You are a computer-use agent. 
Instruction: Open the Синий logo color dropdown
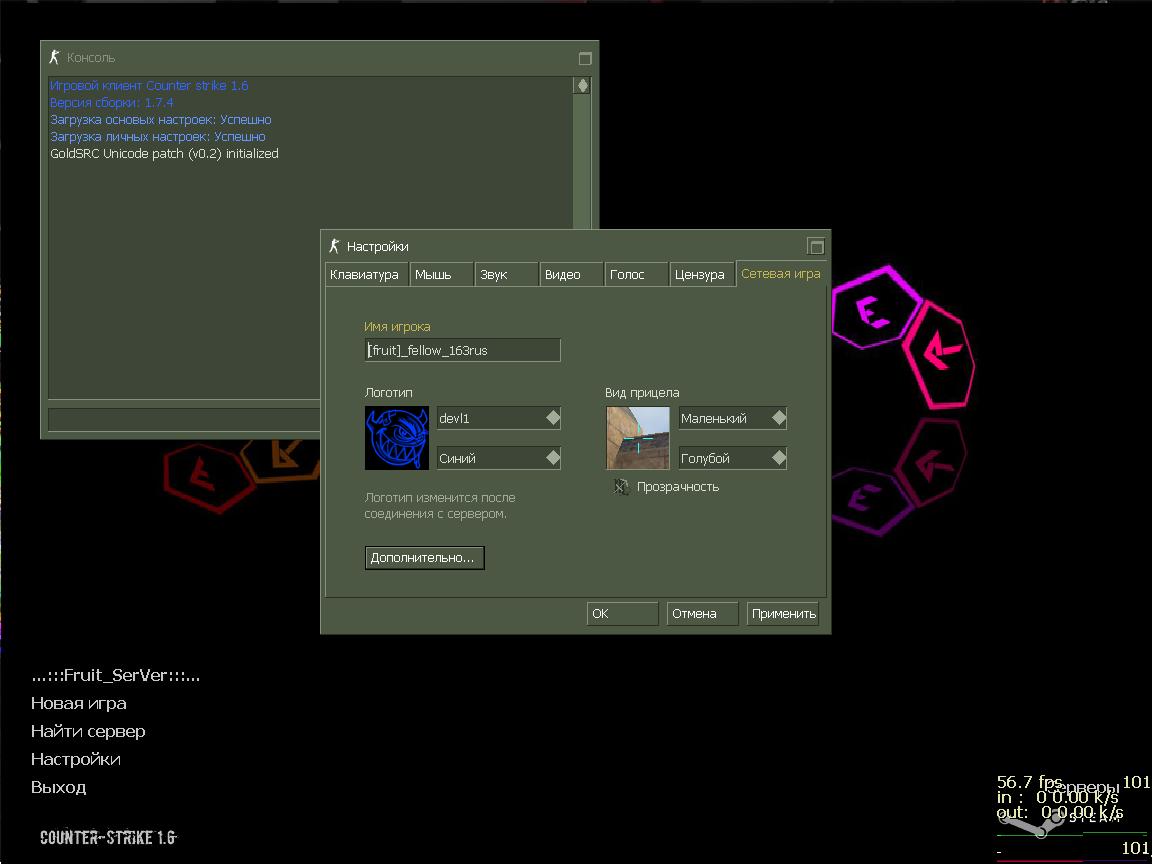pyautogui.click(x=499, y=458)
